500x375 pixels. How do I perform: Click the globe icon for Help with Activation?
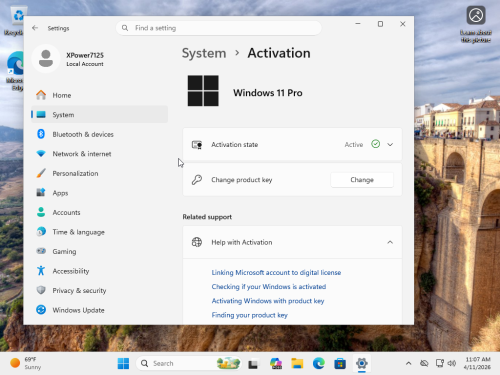click(x=197, y=242)
